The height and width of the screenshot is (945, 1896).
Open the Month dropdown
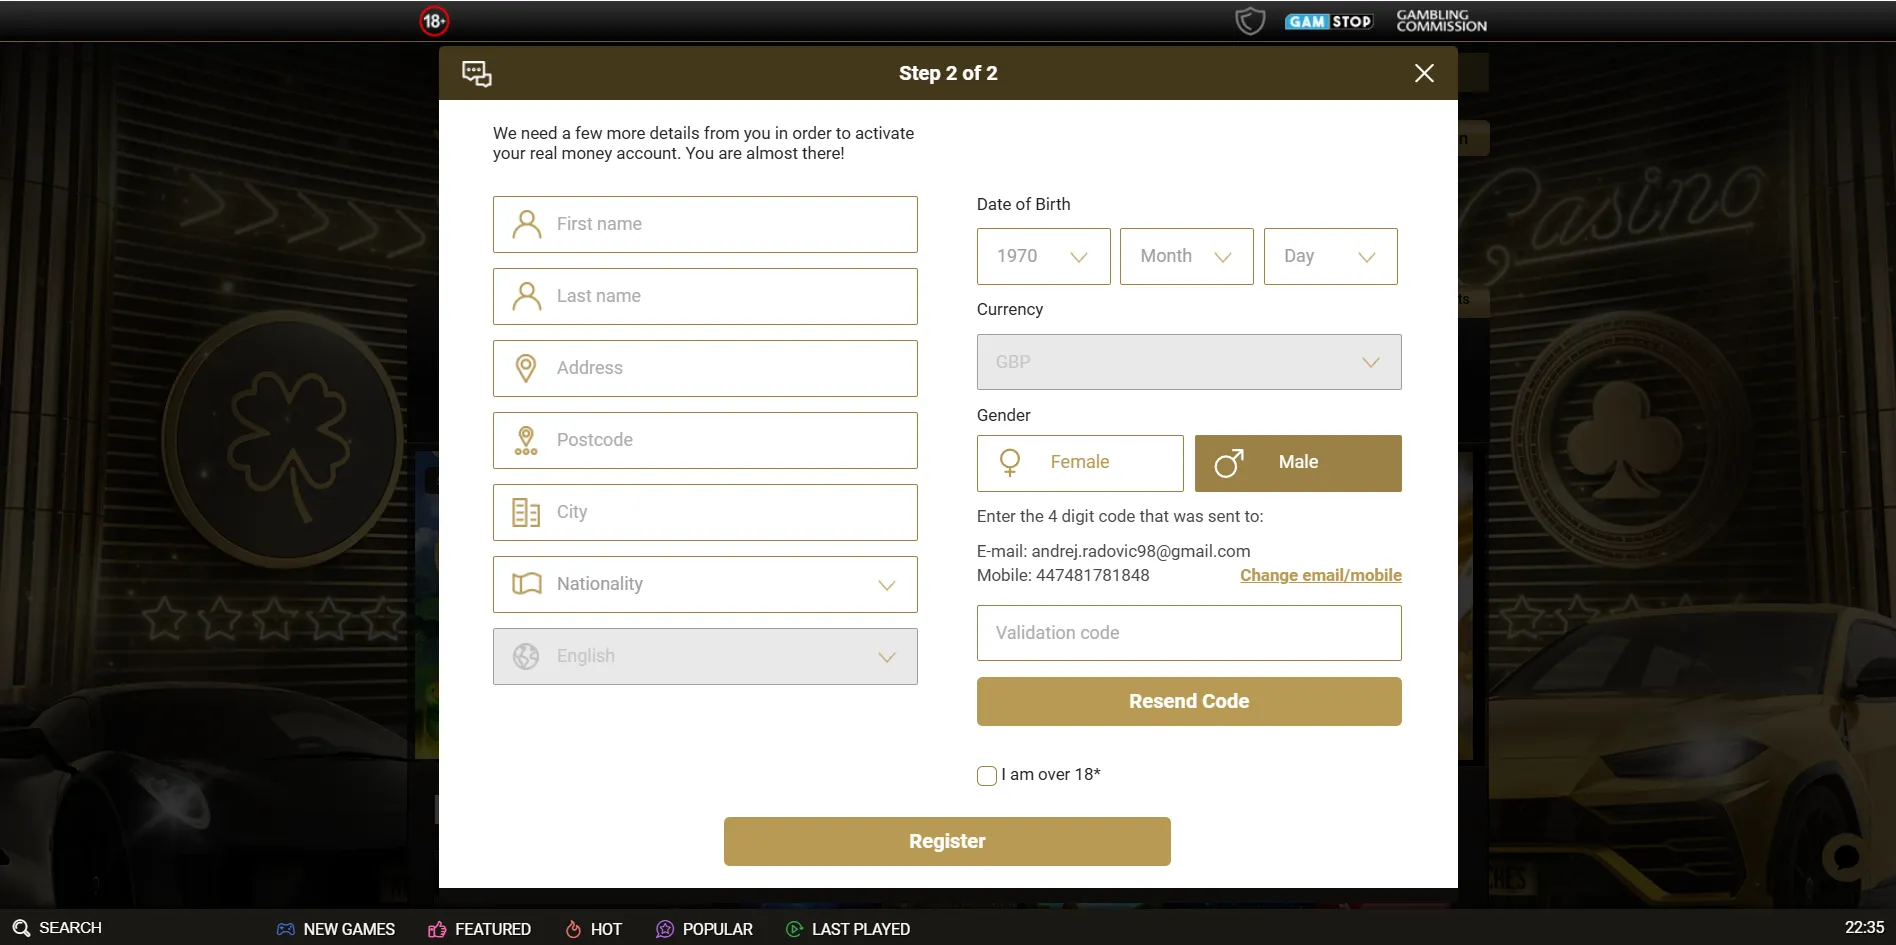tap(1186, 256)
